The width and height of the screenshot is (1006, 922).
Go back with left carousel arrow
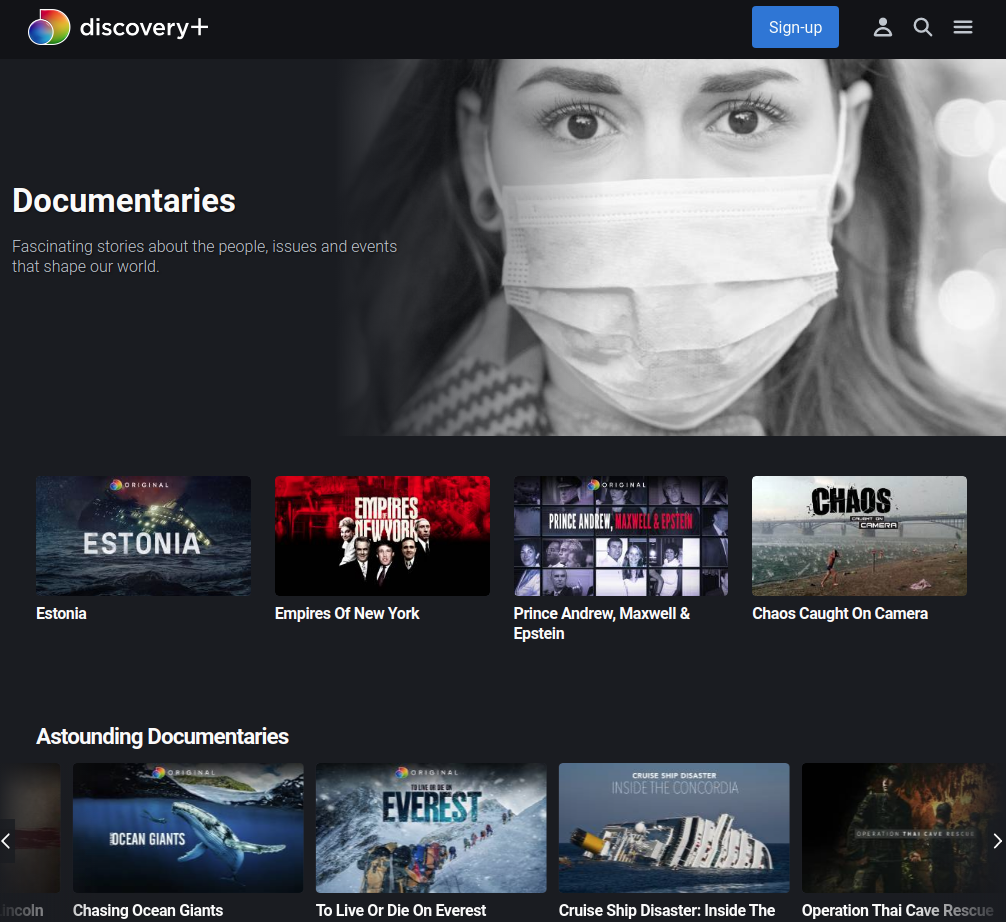click(x=6, y=841)
